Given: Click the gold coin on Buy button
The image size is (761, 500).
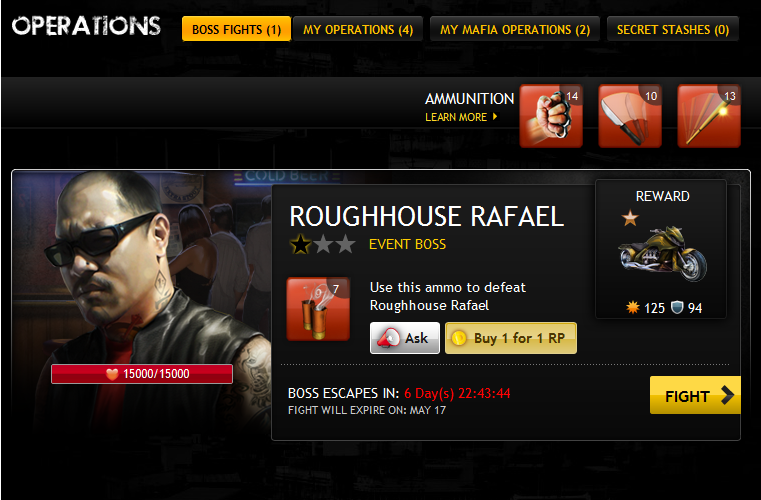Looking at the screenshot, I should tap(459, 338).
